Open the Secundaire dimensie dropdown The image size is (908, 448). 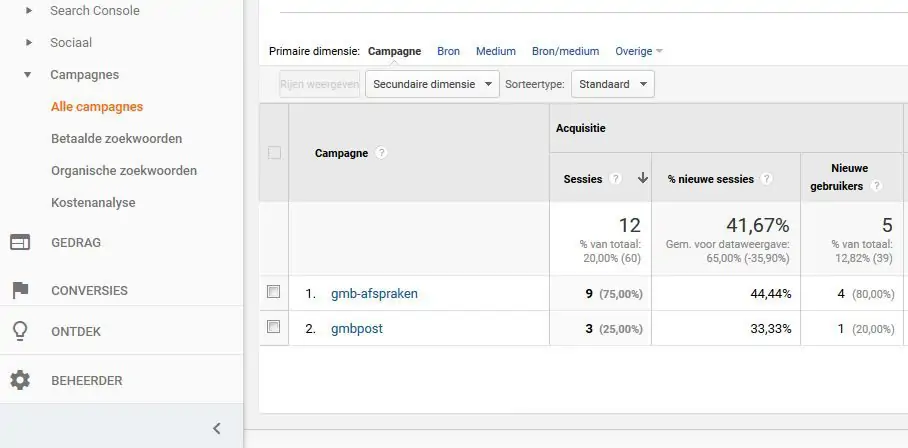pos(432,85)
